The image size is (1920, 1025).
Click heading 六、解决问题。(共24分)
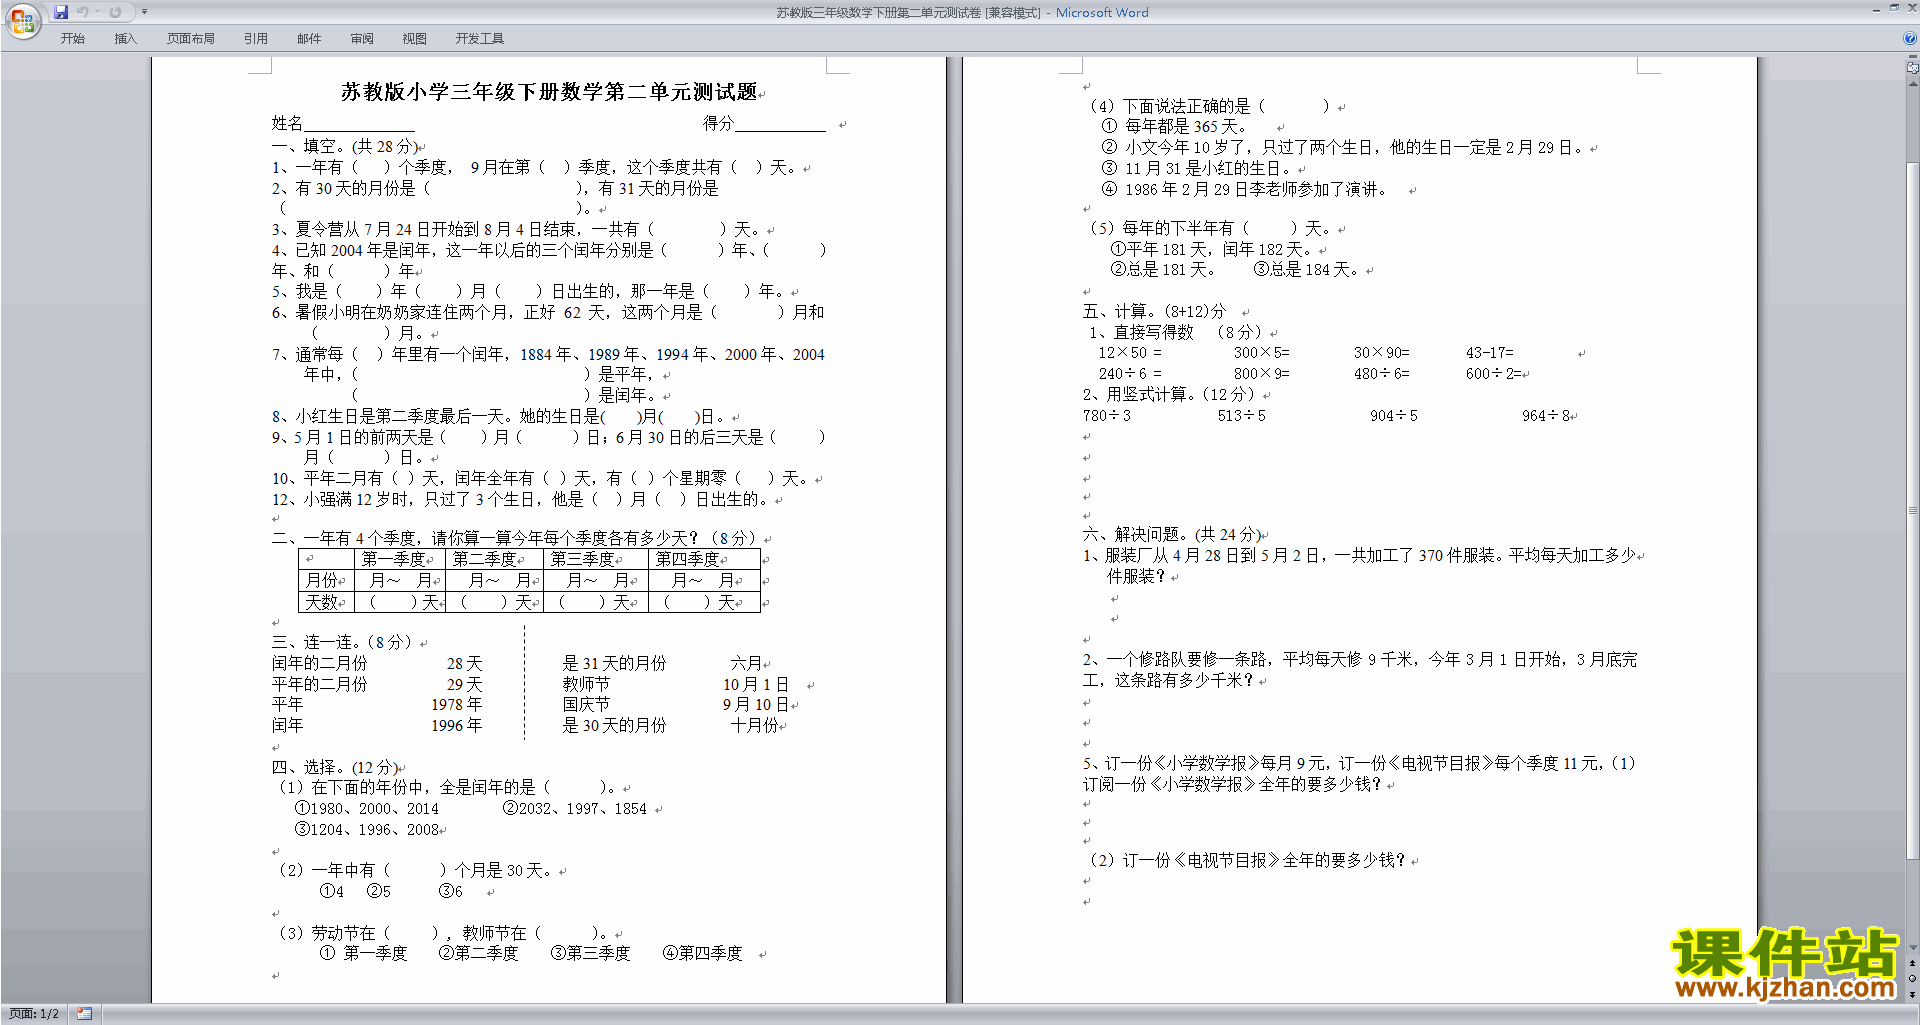click(x=1173, y=534)
